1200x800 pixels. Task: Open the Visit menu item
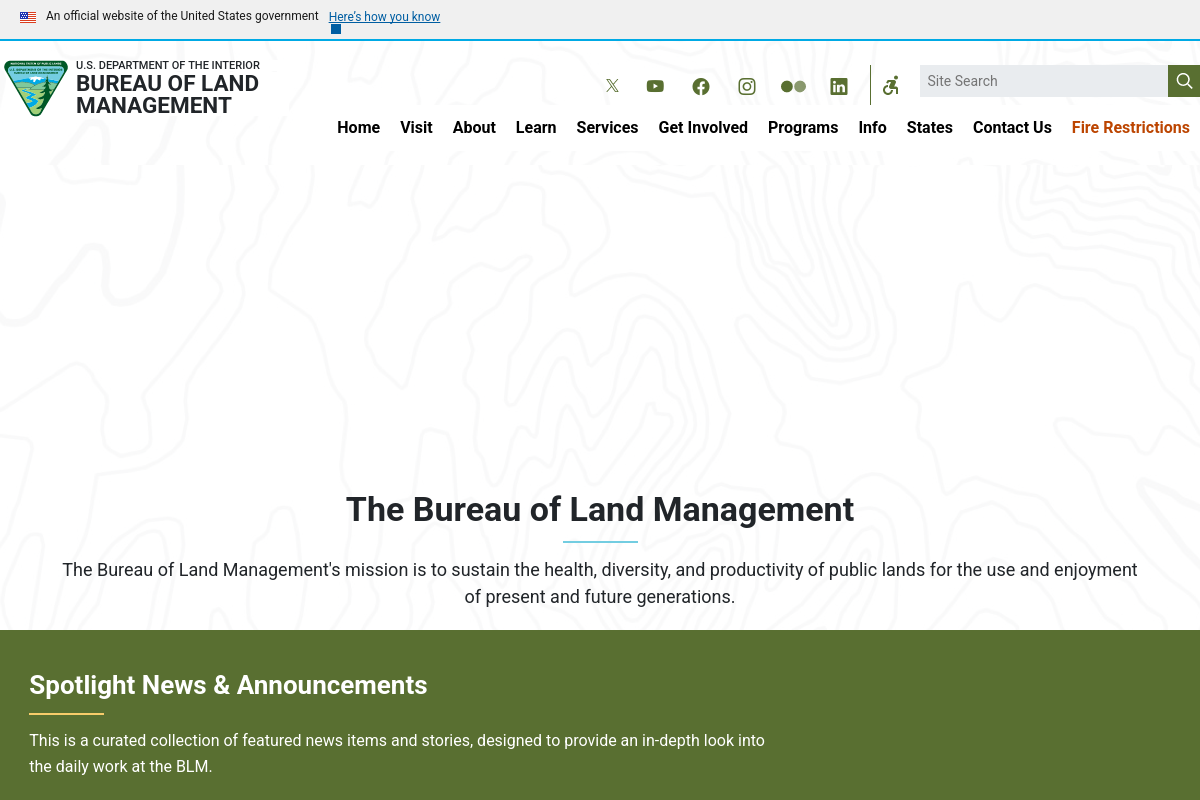pyautogui.click(x=416, y=127)
